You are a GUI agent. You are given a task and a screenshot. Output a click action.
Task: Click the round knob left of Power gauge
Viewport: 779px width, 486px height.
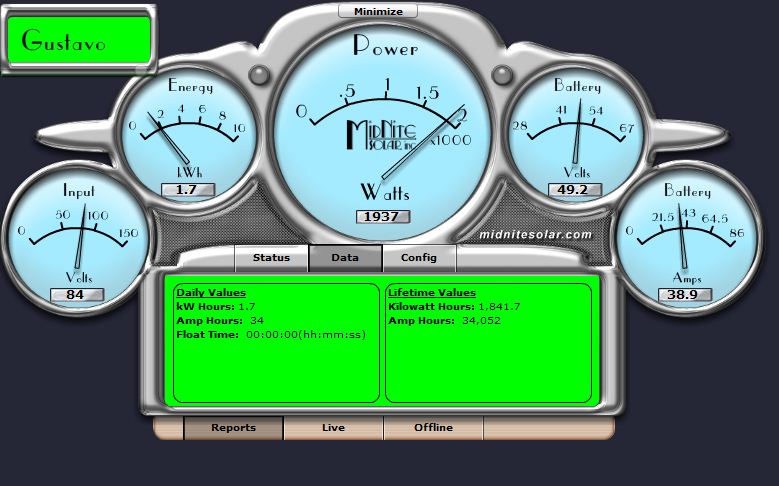click(259, 75)
